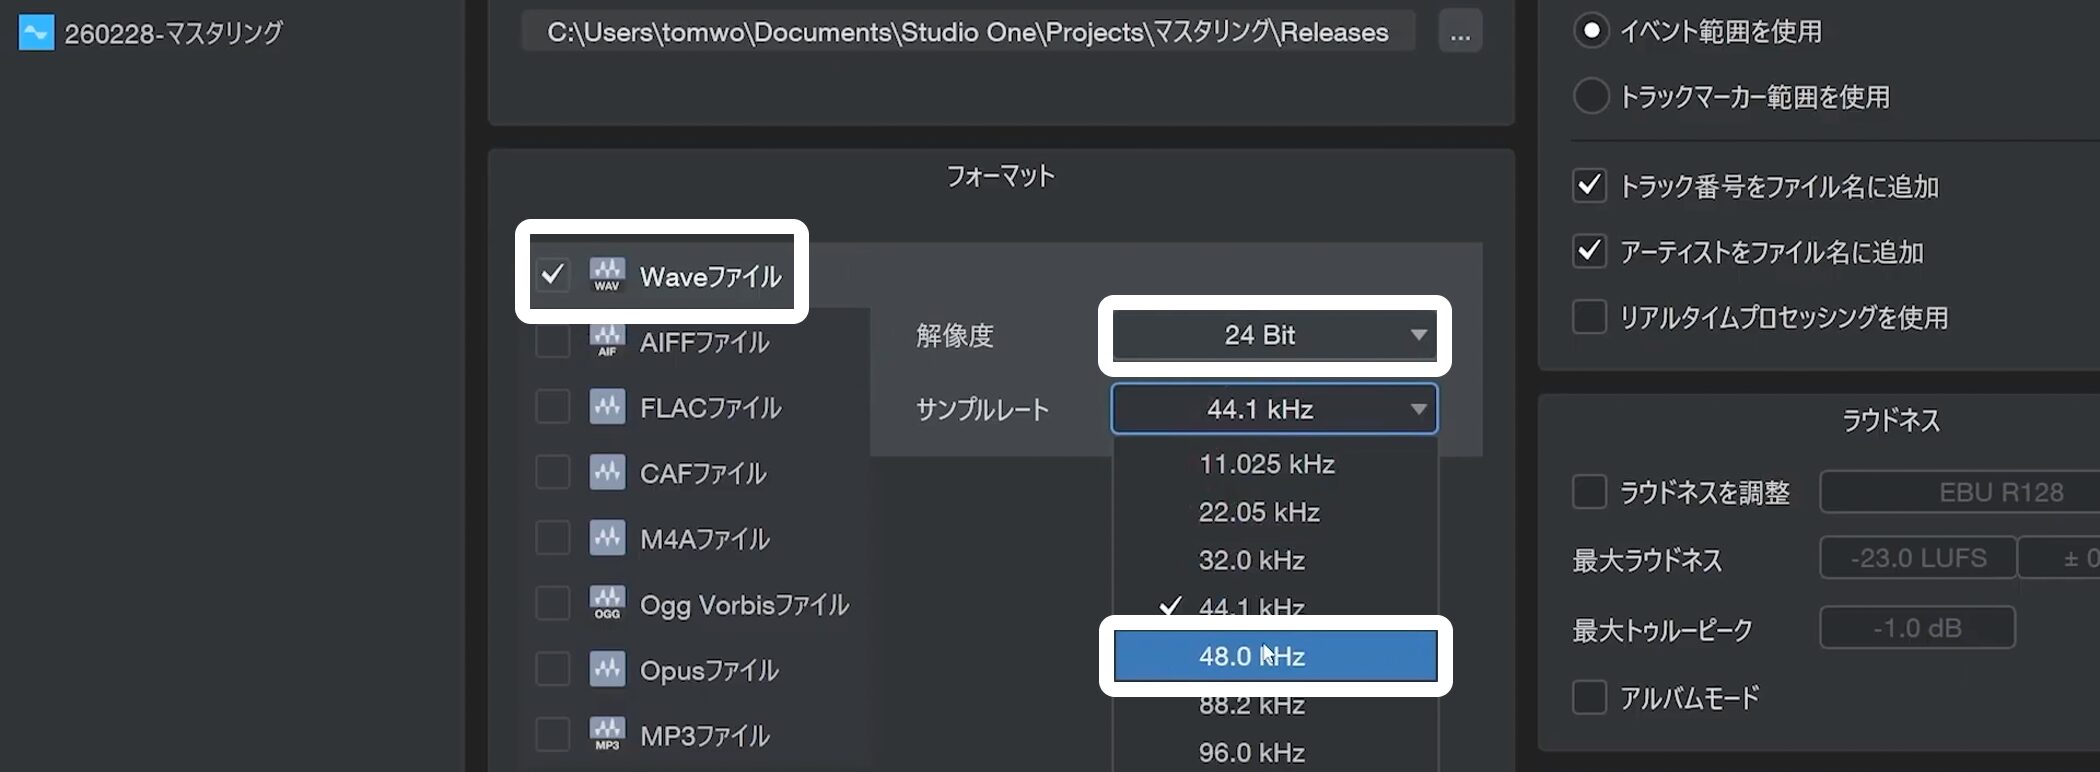Select トラックマーカー範囲を使用 radio button
2100x772 pixels.
click(x=1590, y=97)
